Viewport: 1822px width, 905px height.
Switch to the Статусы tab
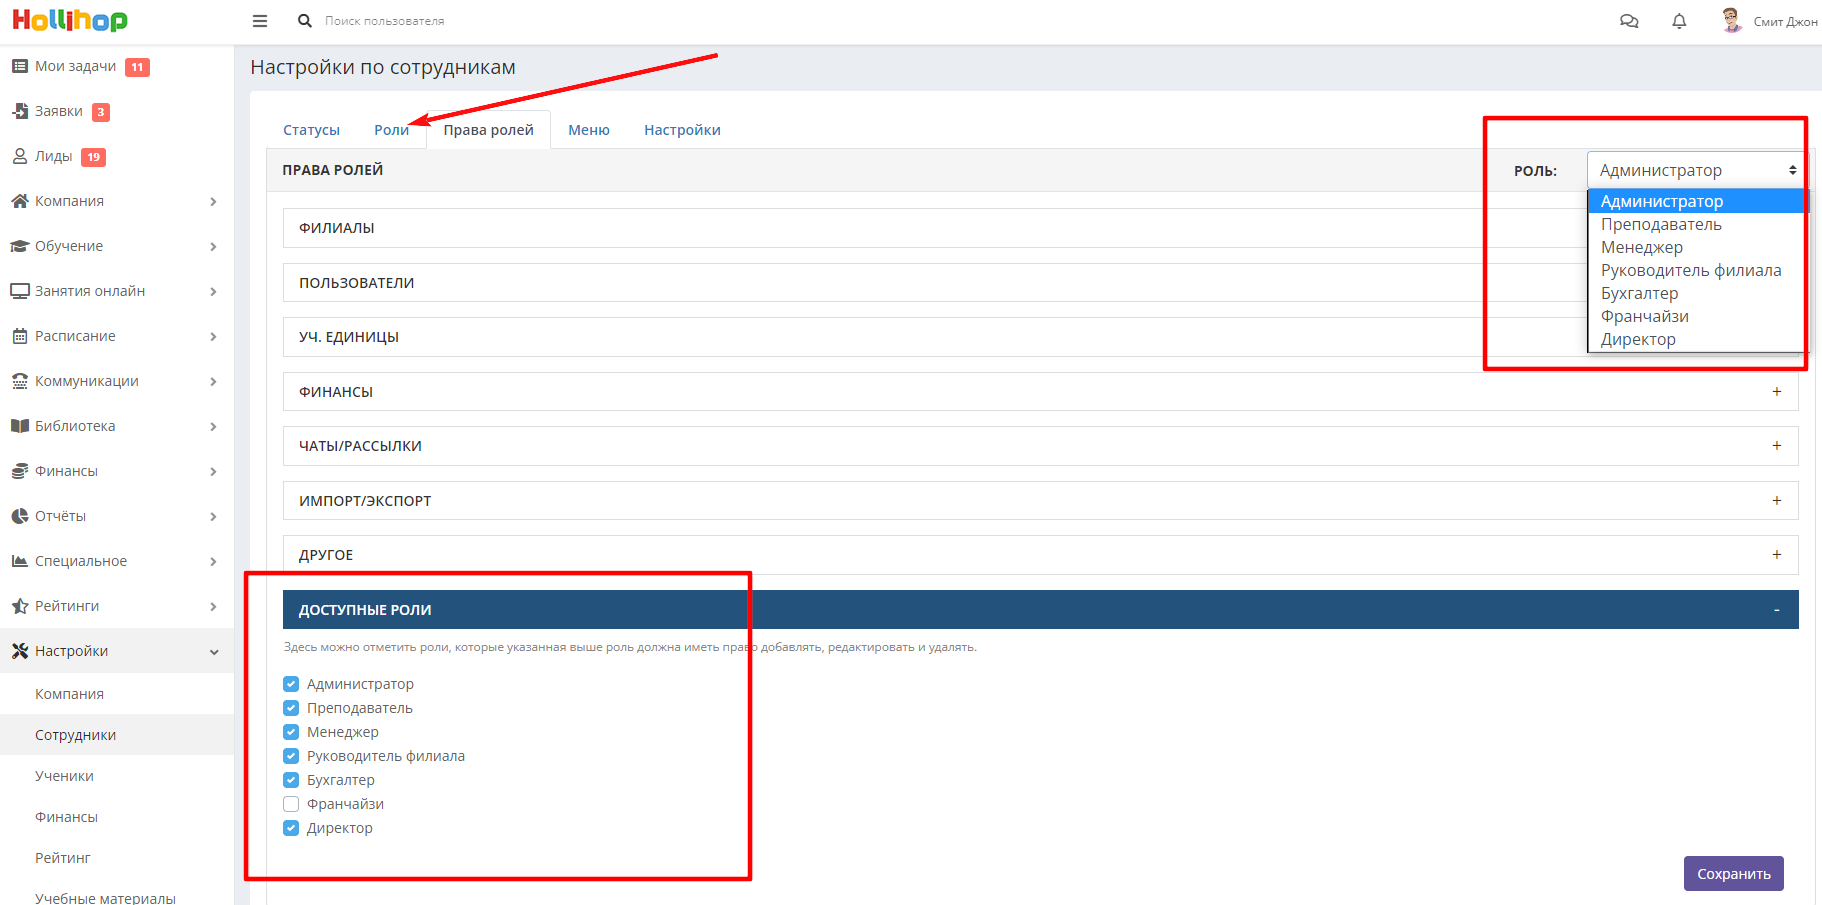tap(311, 130)
